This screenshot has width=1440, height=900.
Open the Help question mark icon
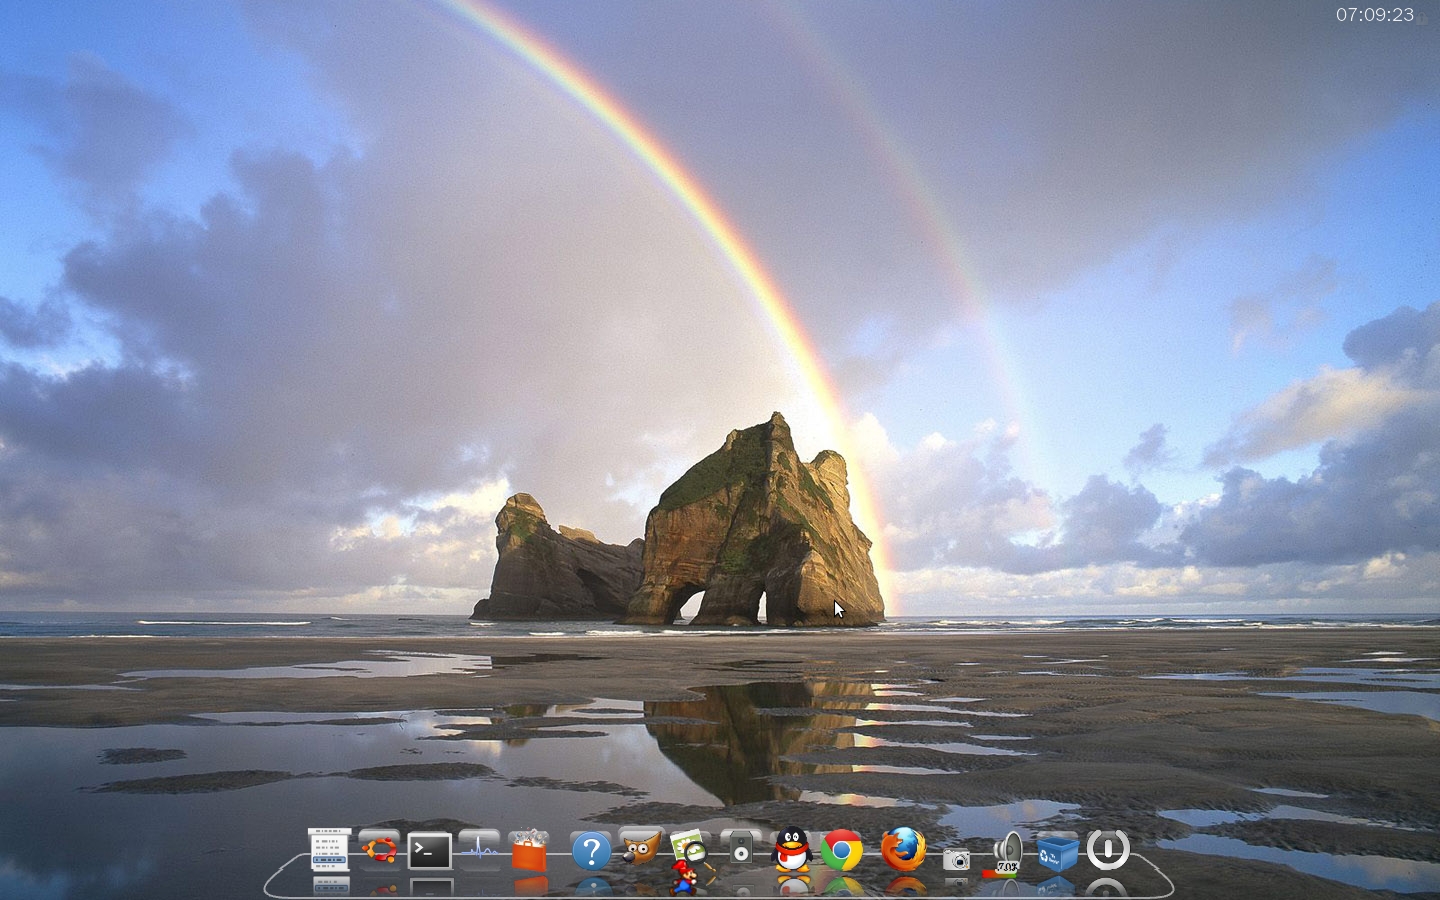tap(591, 851)
